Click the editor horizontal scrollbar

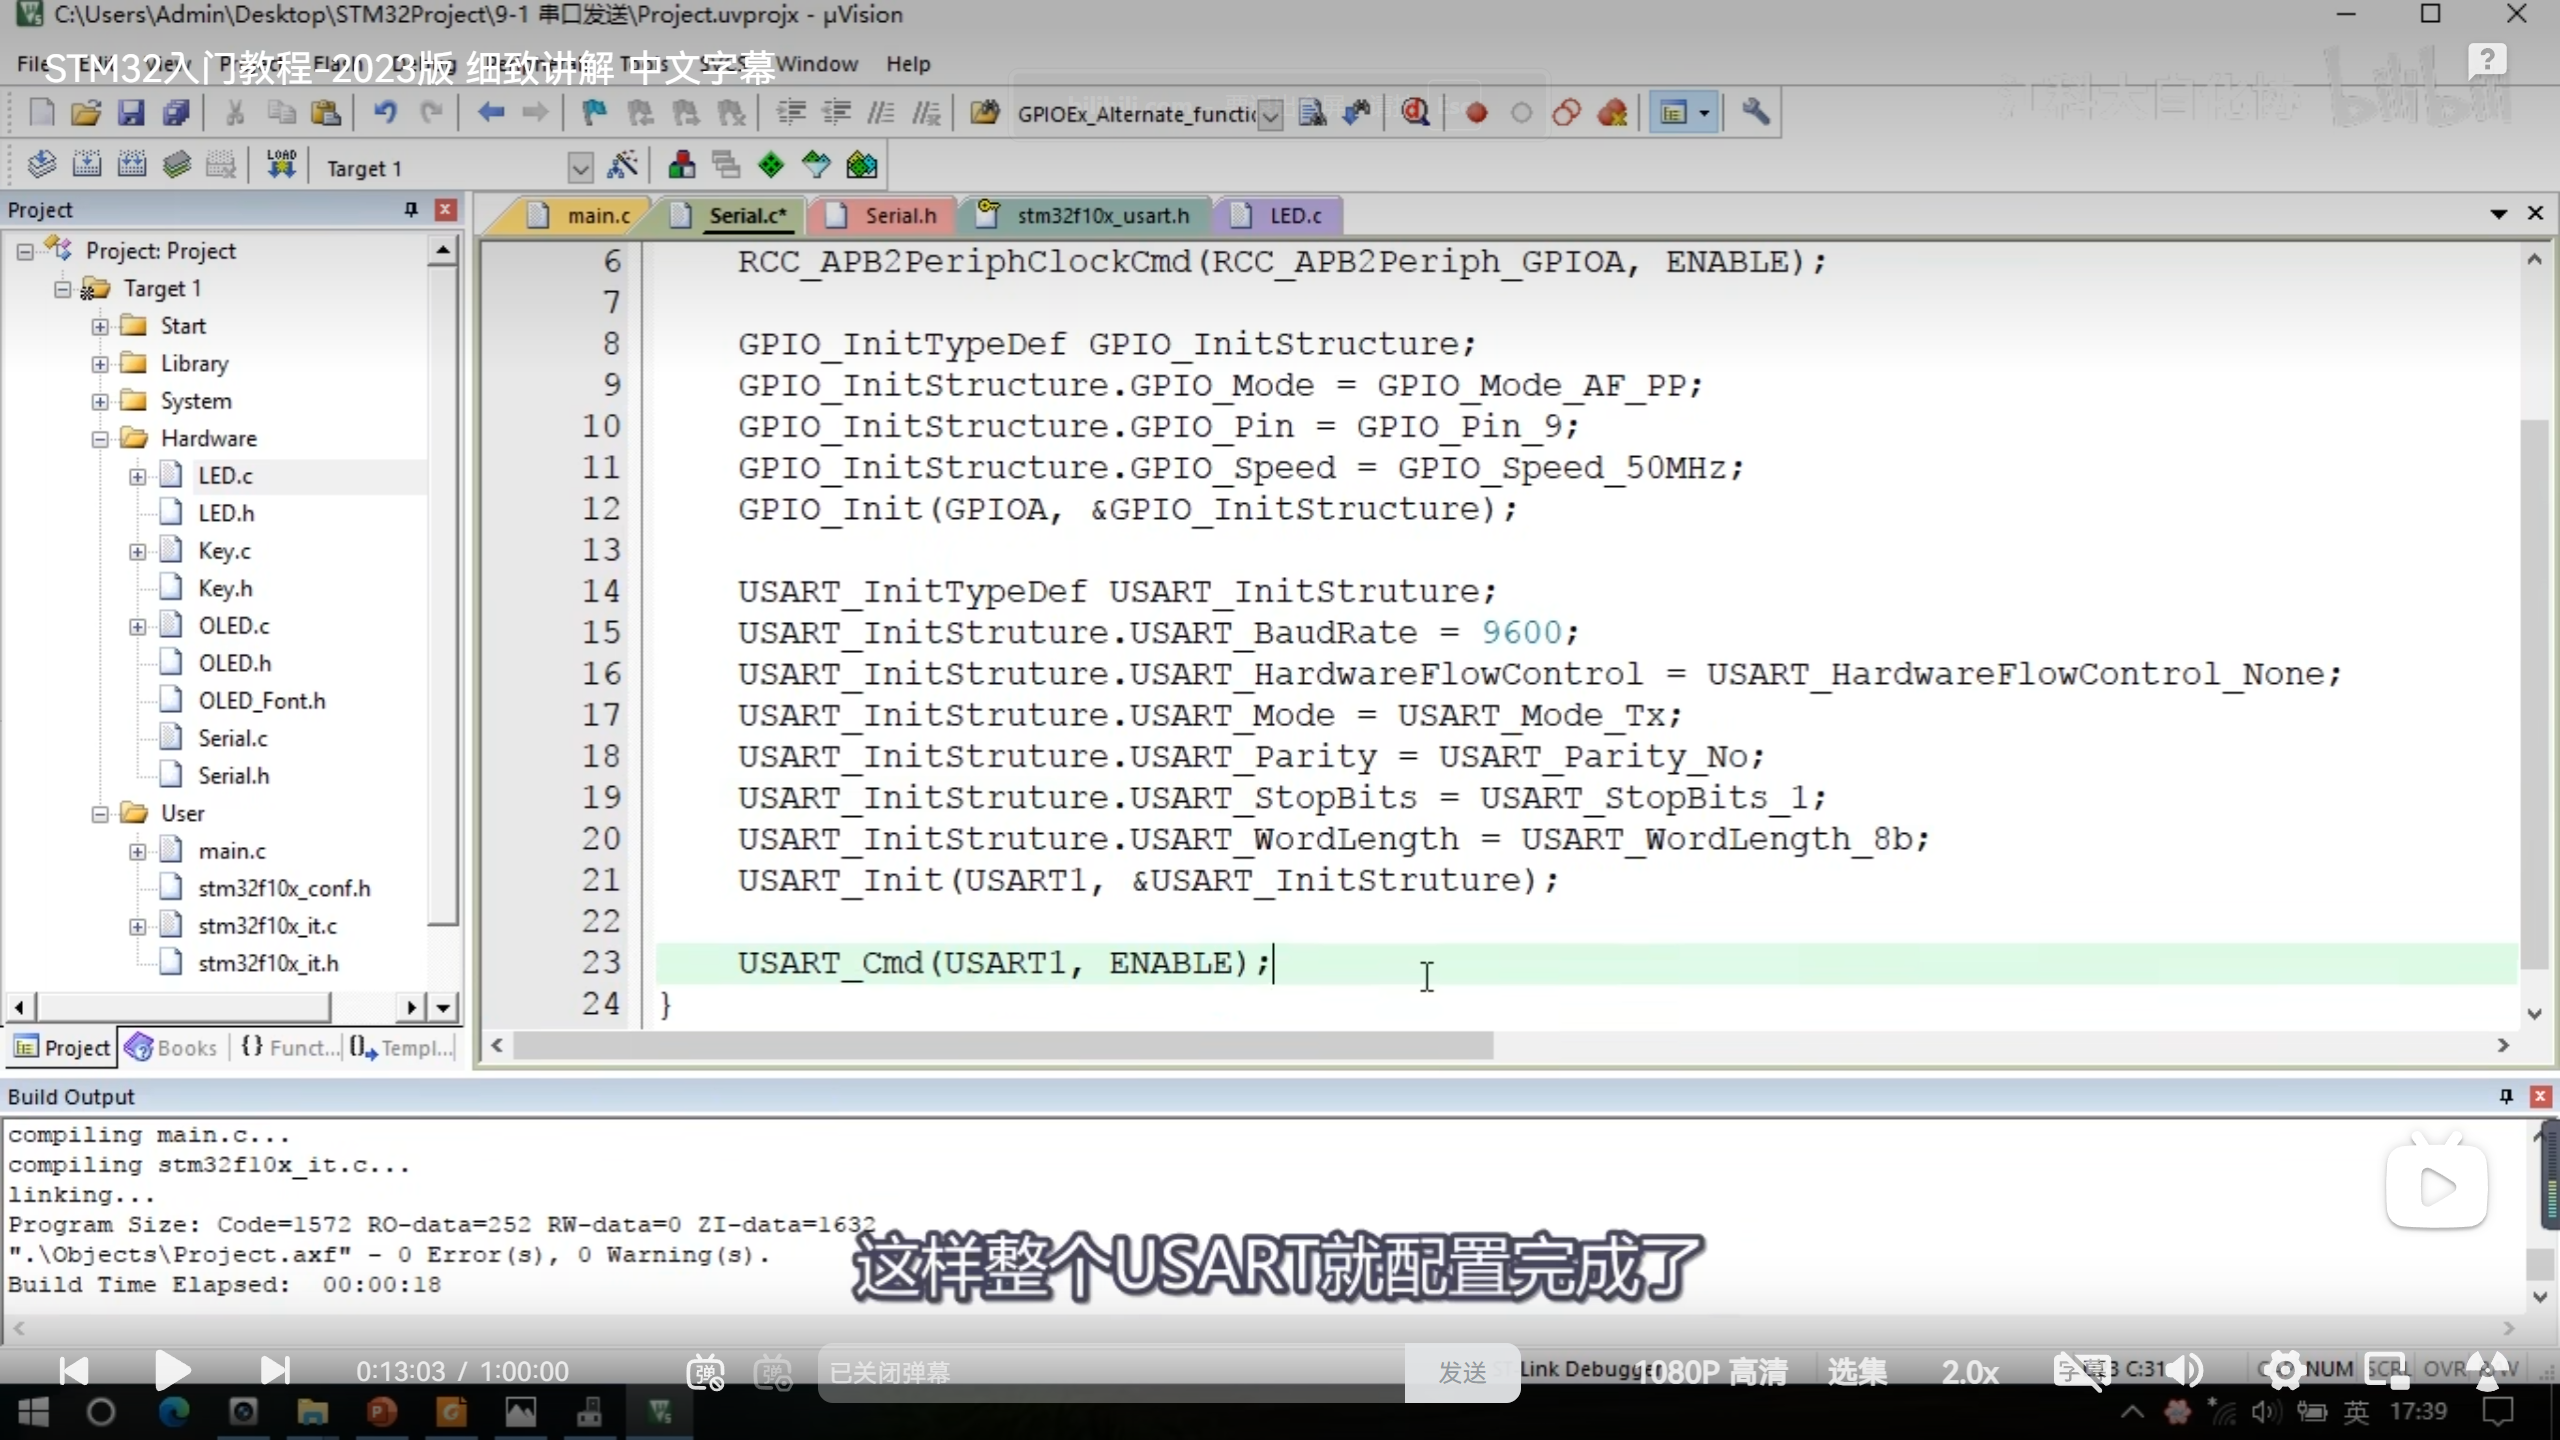pyautogui.click(x=1002, y=1045)
